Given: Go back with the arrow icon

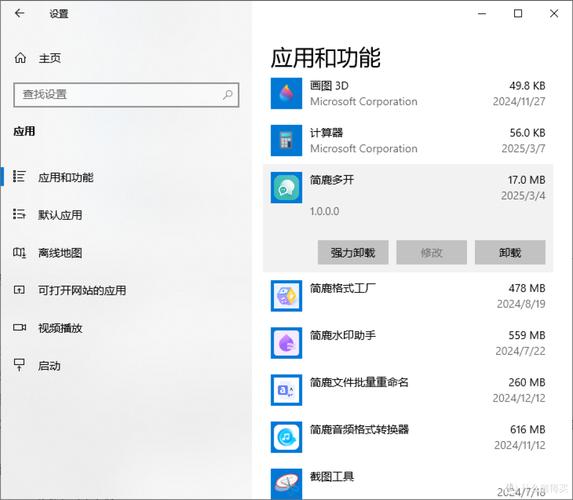Looking at the screenshot, I should coord(19,14).
